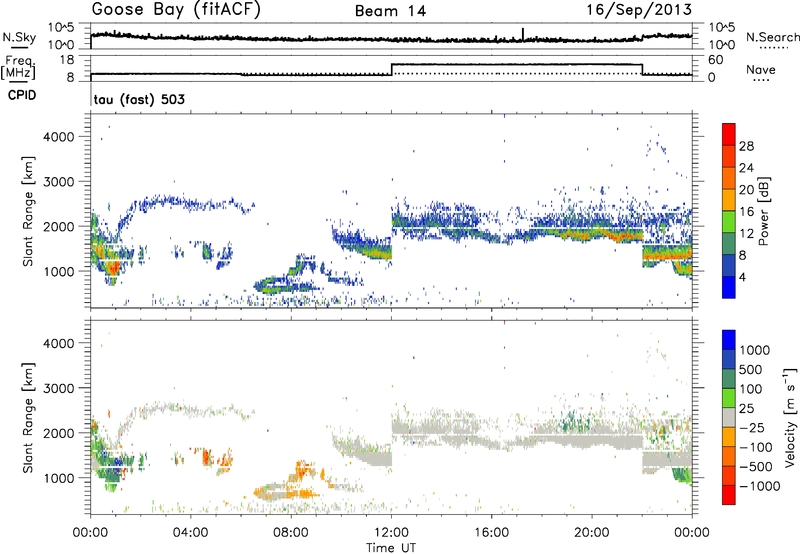The image size is (800, 554).
Task: Click the 'Goose Bay (fitACF)' title text
Action: coord(176,10)
